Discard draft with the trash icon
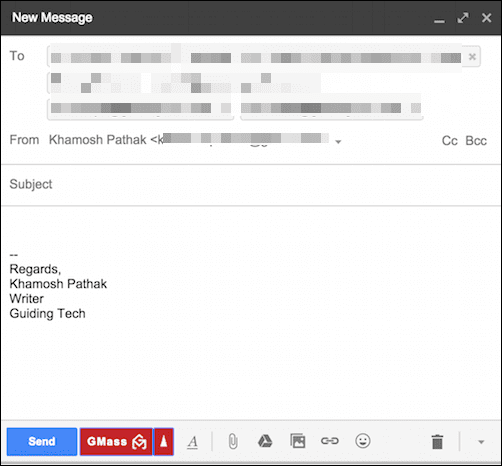Image resolution: width=502 pixels, height=466 pixels. coord(437,442)
